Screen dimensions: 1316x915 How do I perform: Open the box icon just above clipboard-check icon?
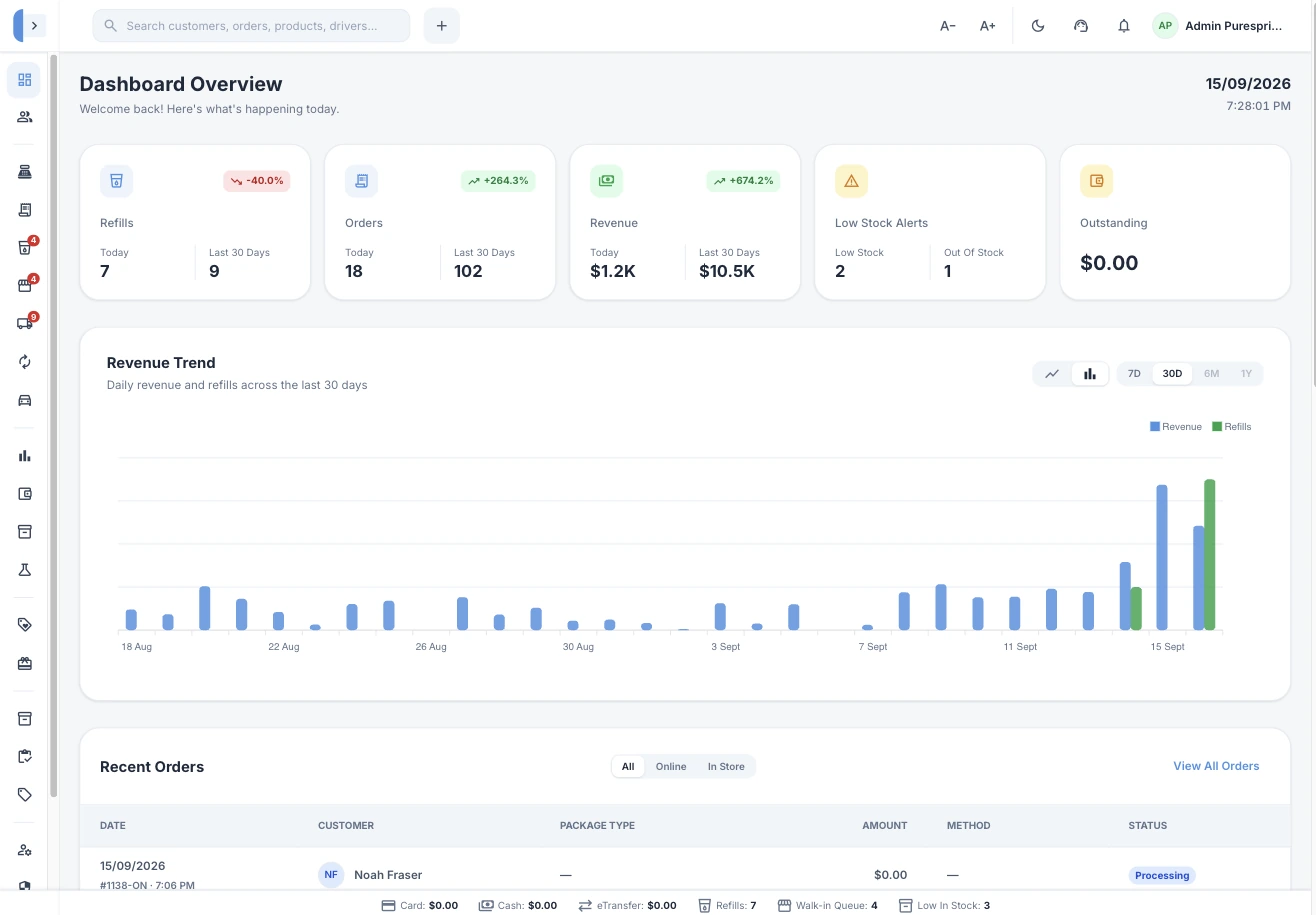pos(24,719)
